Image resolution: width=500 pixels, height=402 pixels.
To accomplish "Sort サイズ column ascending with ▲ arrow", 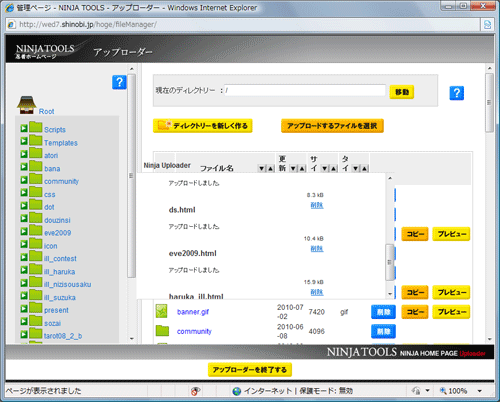I will (333, 169).
